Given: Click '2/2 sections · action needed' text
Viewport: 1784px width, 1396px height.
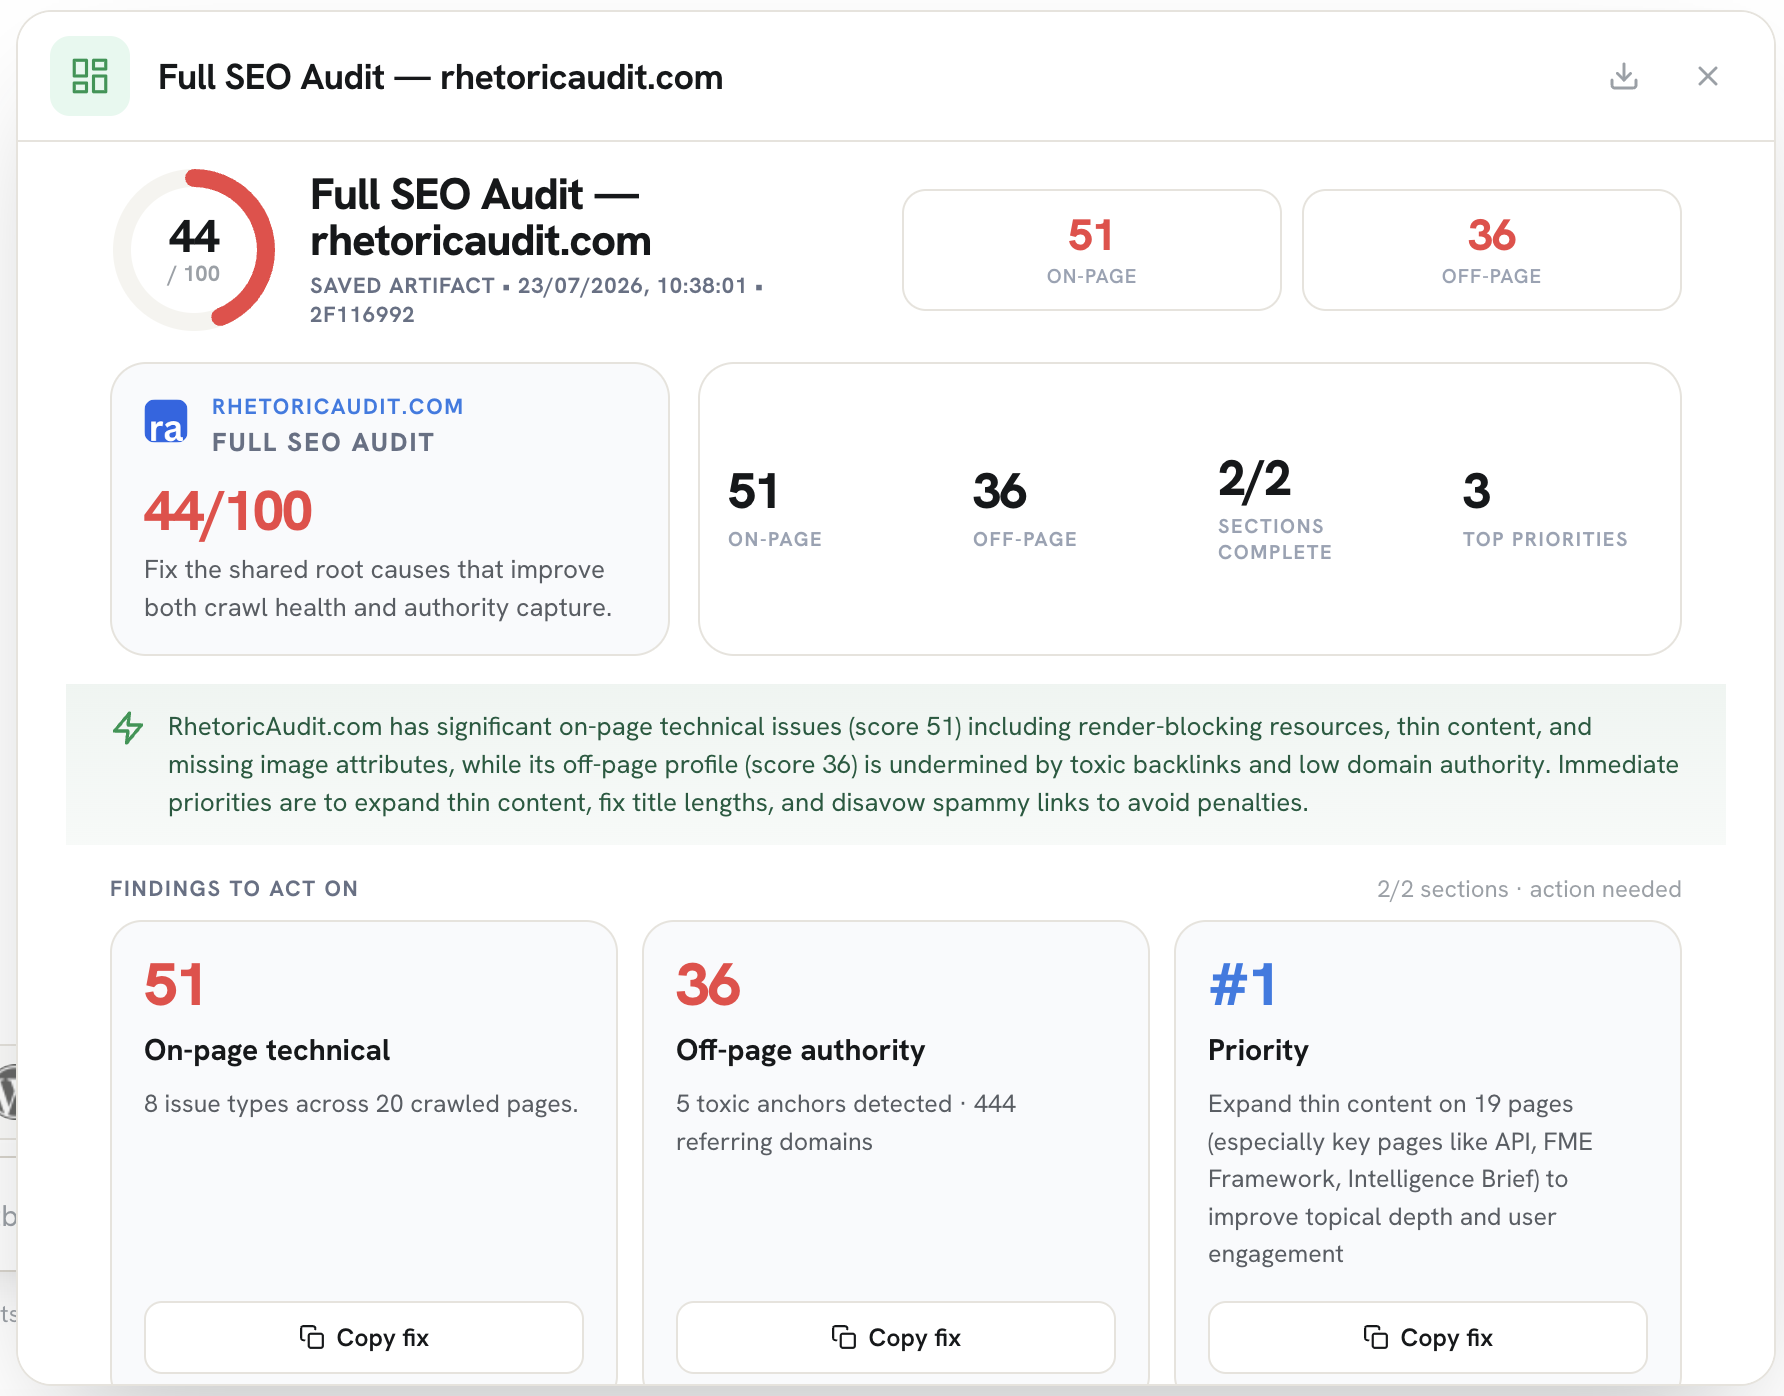Looking at the screenshot, I should 1529,889.
